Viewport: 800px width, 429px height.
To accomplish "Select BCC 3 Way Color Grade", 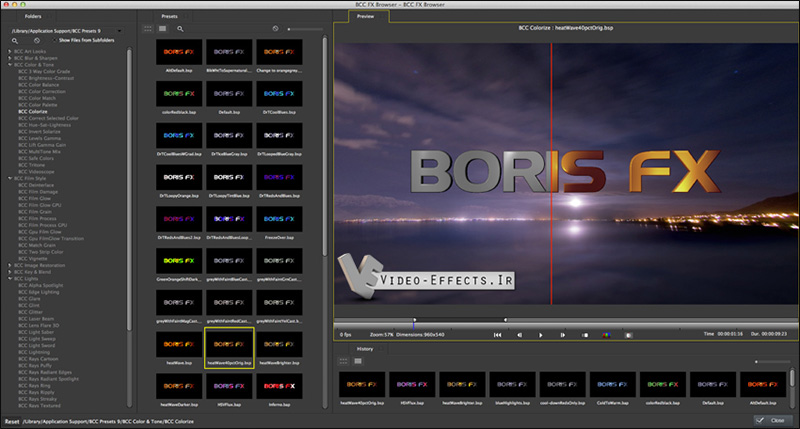I will click(44, 71).
